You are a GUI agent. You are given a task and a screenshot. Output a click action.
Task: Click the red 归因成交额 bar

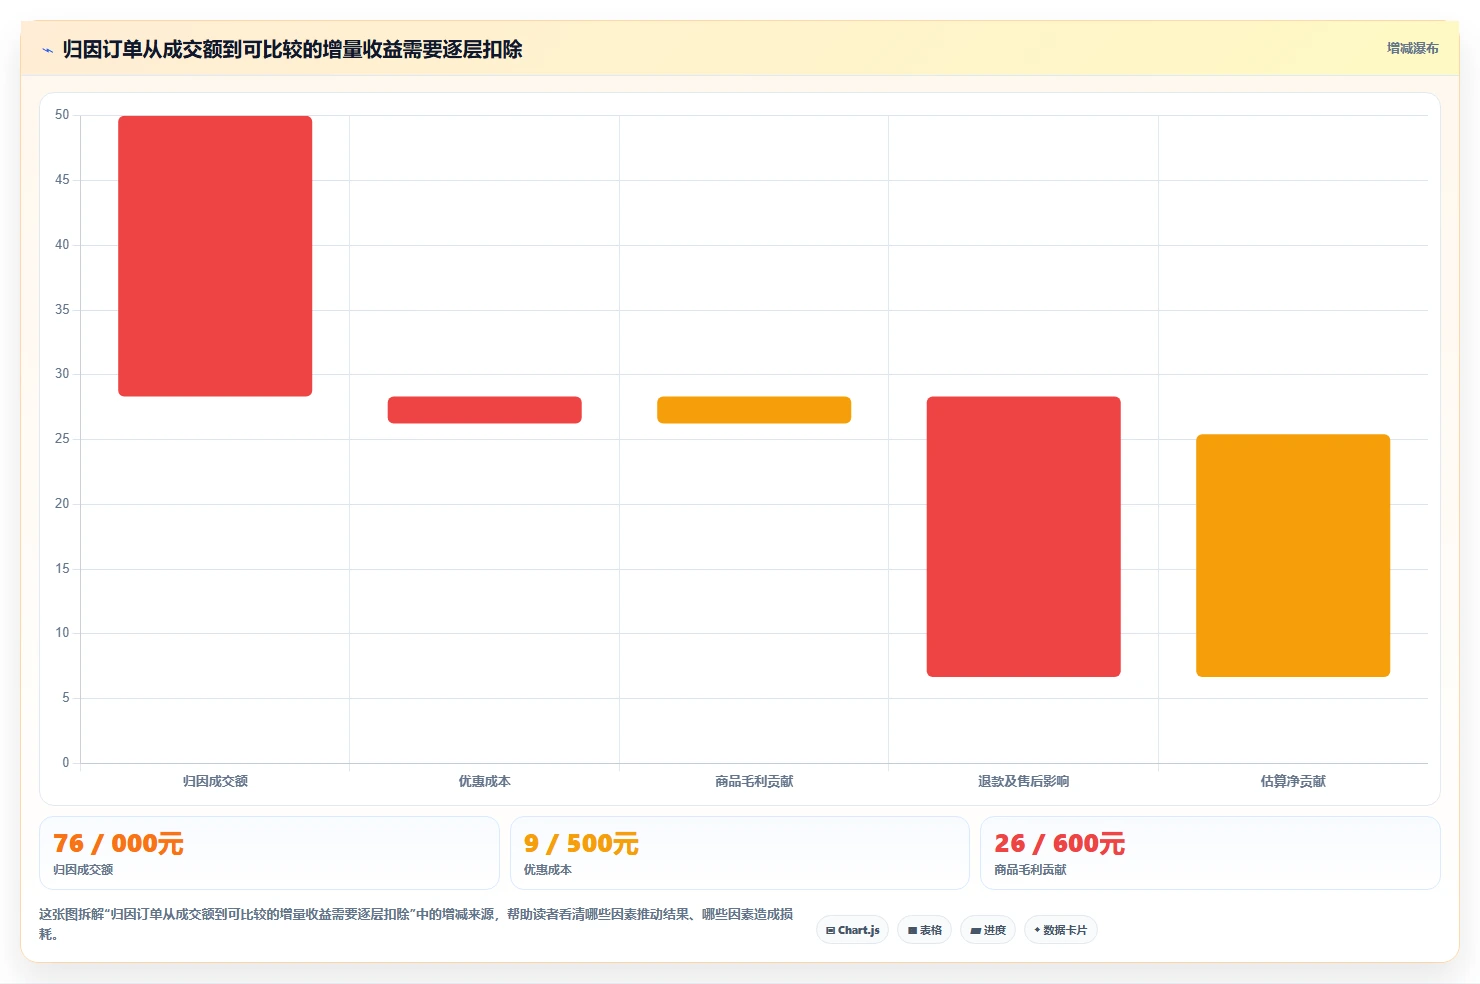coord(215,256)
